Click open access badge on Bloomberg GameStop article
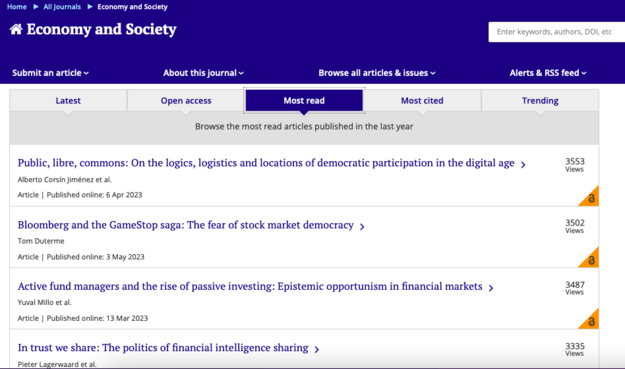 [x=590, y=259]
